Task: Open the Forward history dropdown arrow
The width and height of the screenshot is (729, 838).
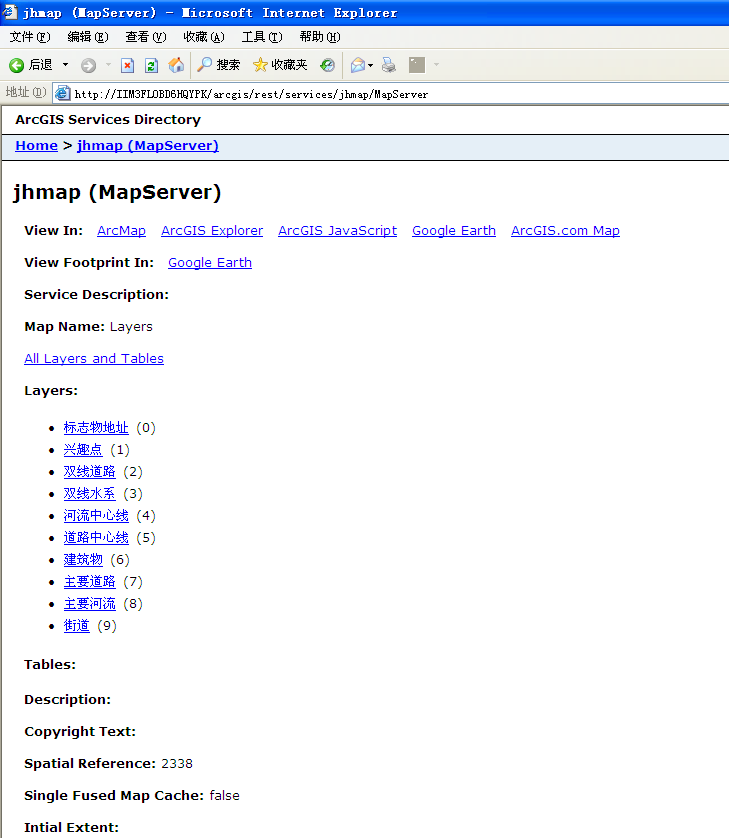Action: (x=108, y=65)
